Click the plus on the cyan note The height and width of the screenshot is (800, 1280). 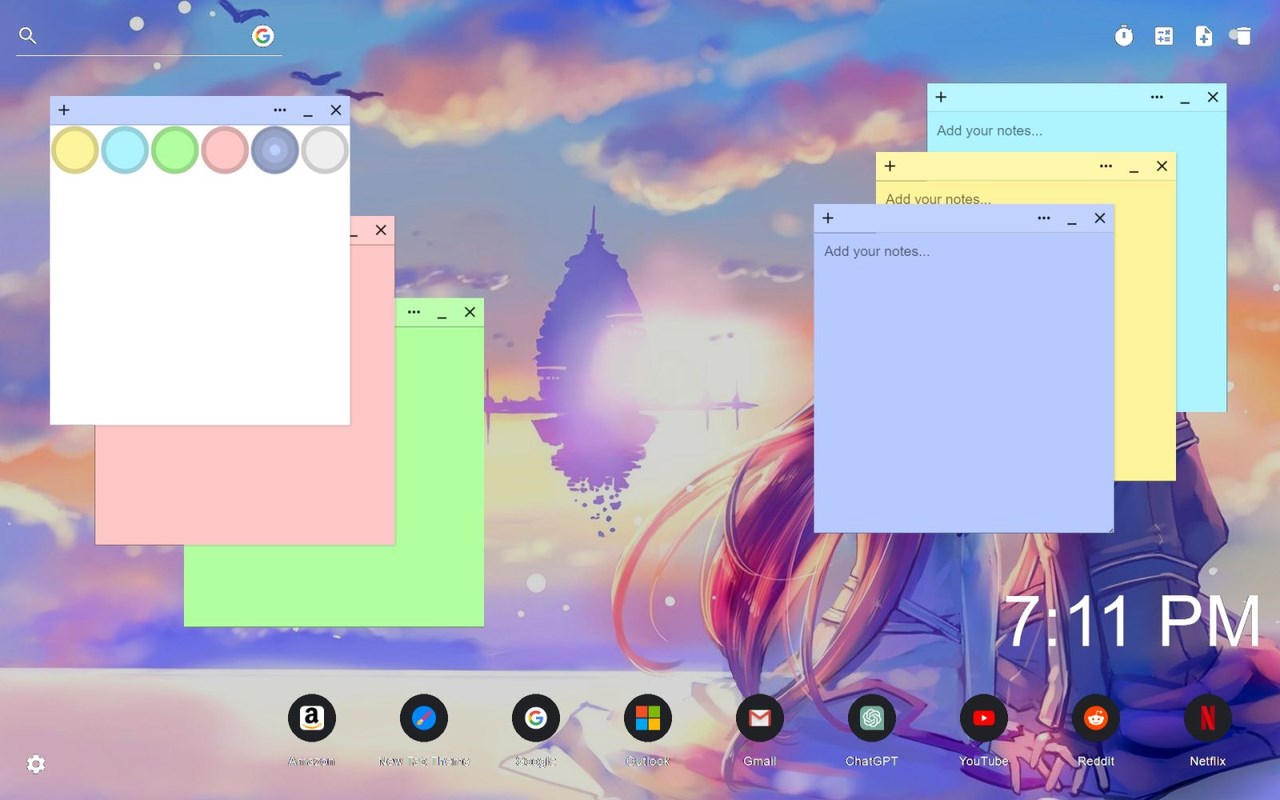pos(941,97)
